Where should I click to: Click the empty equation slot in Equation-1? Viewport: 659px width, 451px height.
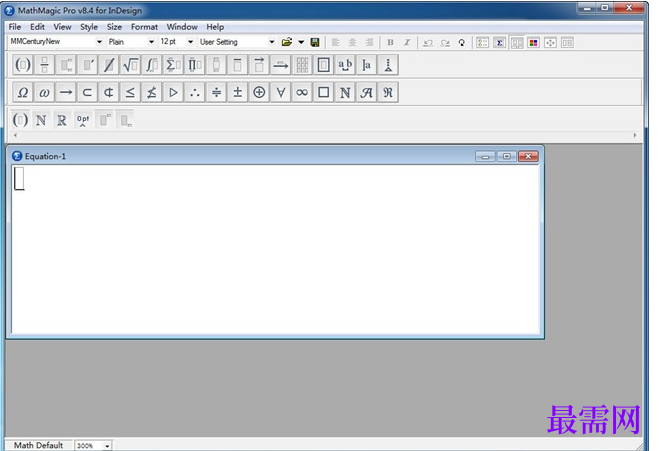19,178
